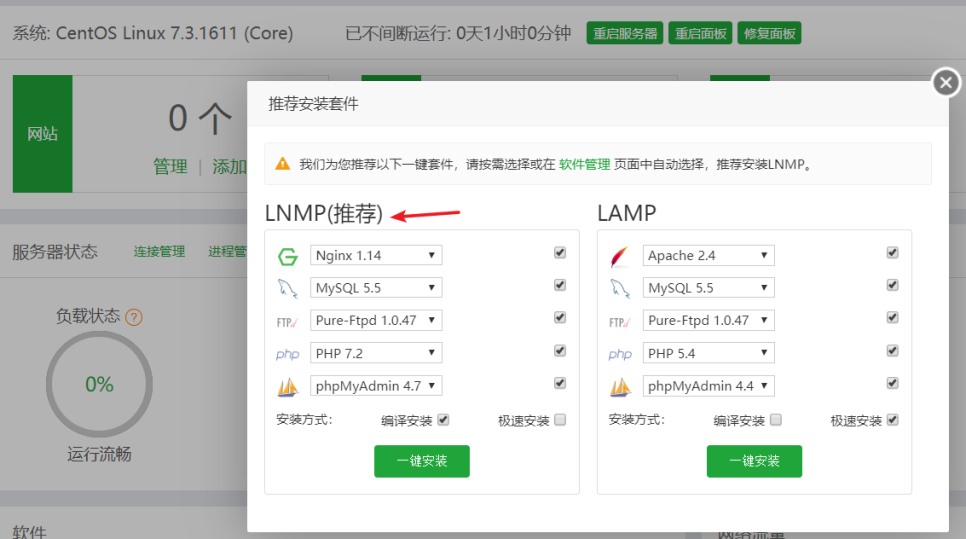Open the PHP 7.2 version dropdown
This screenshot has width=966, height=539.
(x=376, y=353)
